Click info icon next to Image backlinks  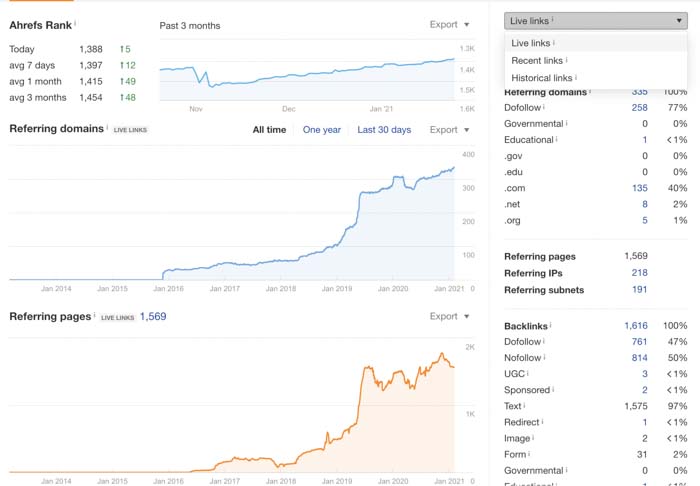pos(533,437)
